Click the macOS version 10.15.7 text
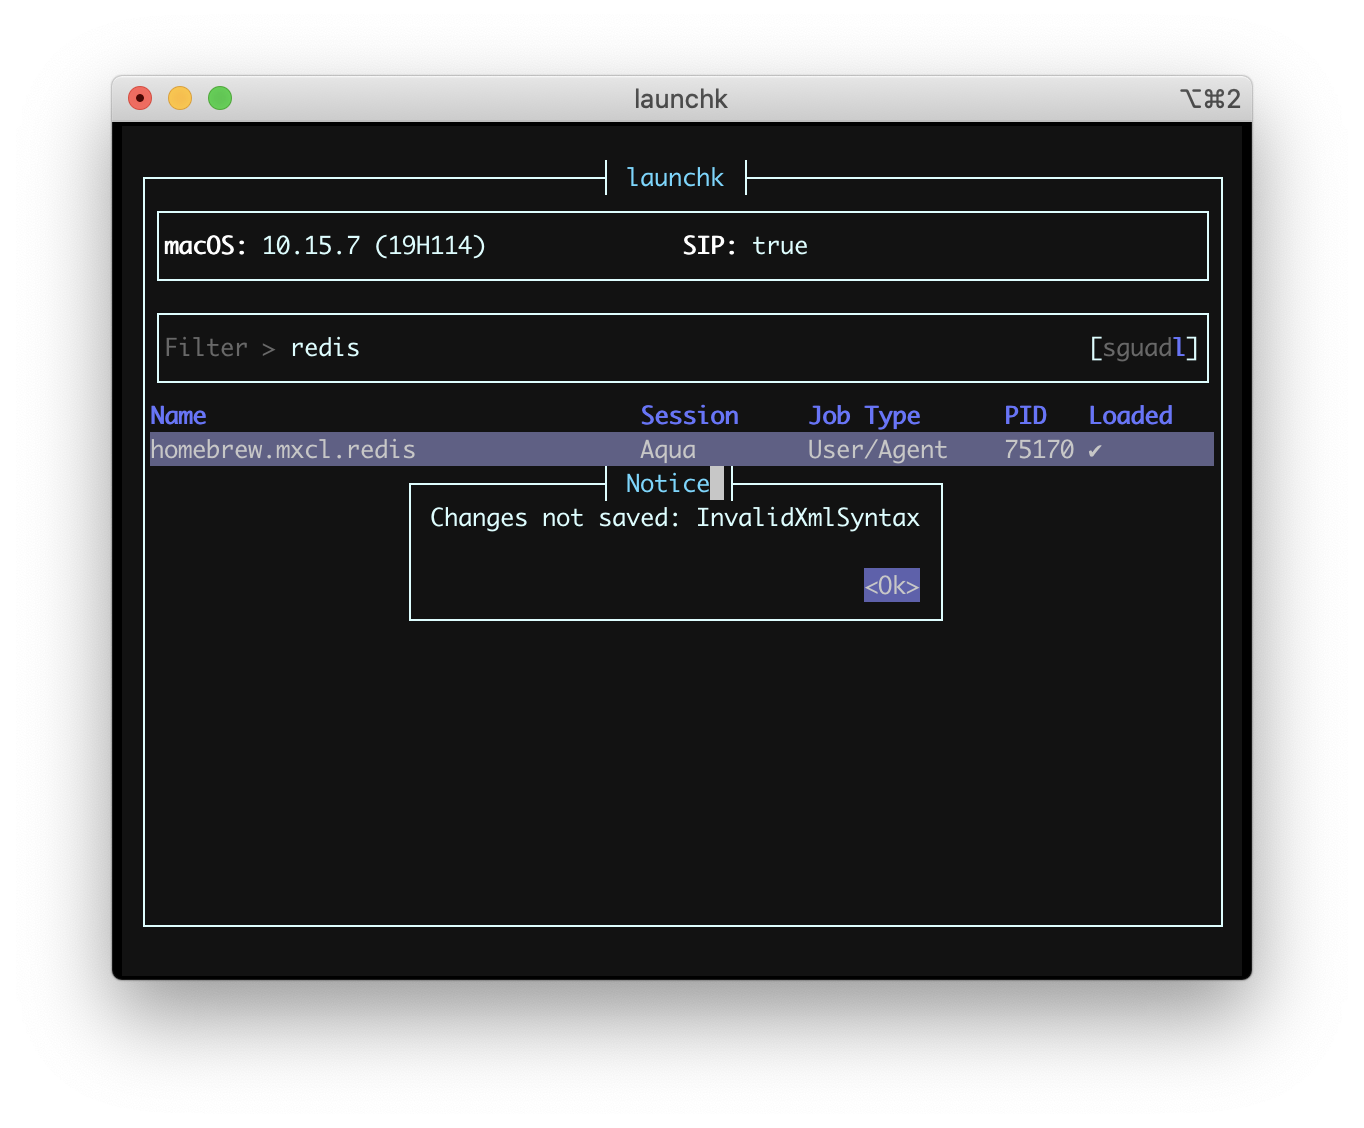Image resolution: width=1364 pixels, height=1128 pixels. coord(324,246)
